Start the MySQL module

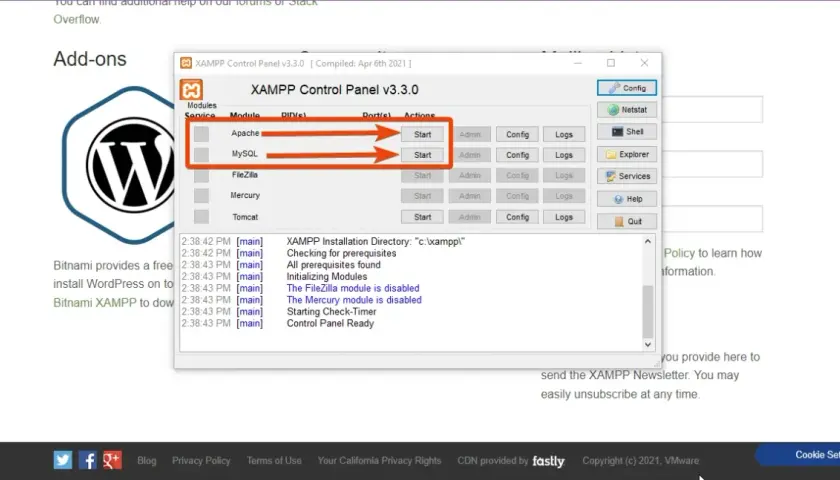coord(422,155)
